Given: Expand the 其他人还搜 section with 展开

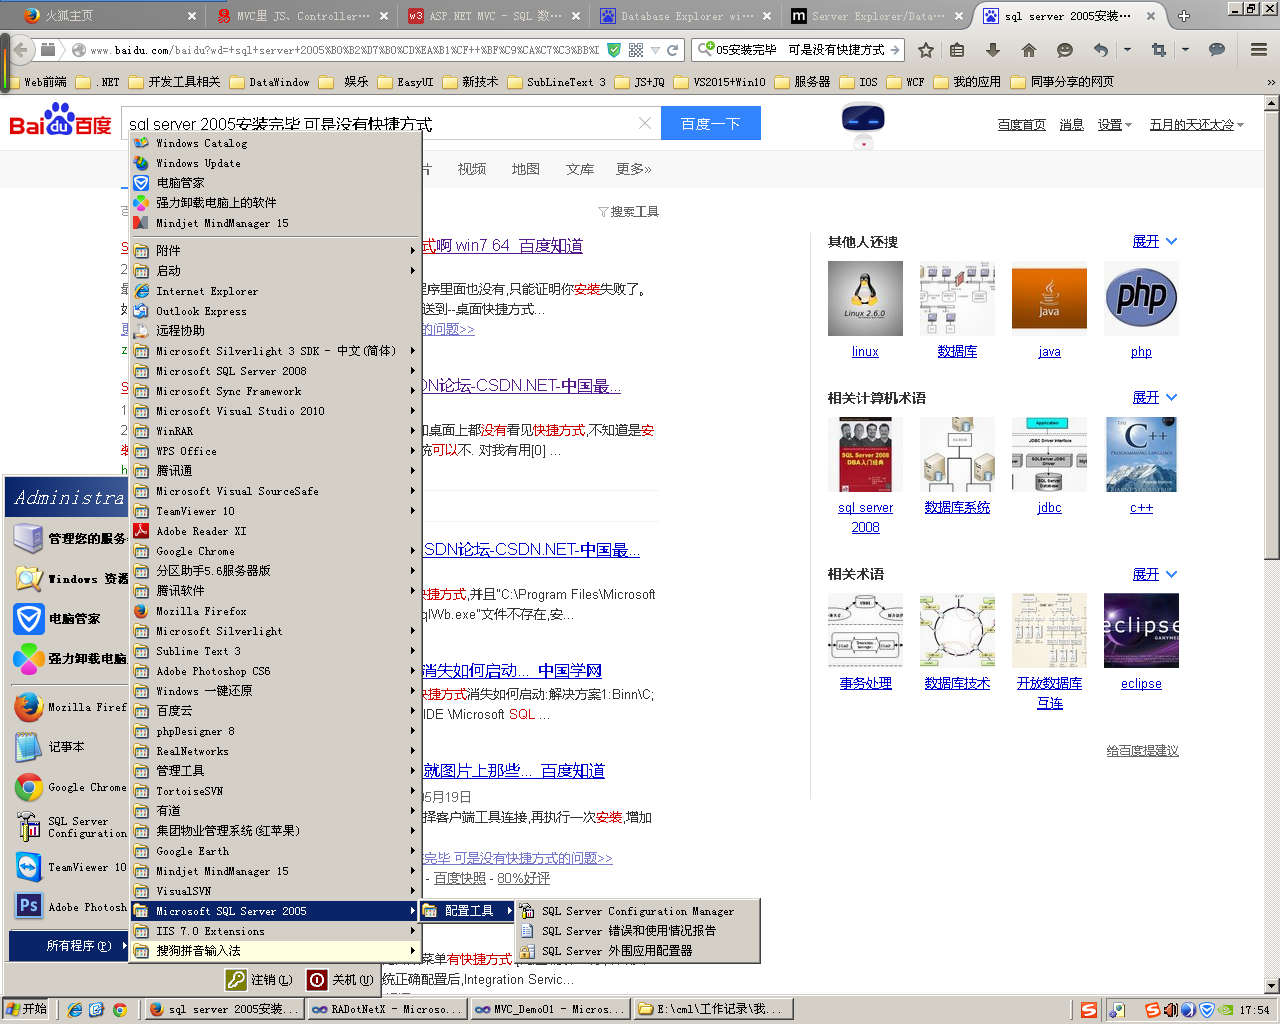Looking at the screenshot, I should point(1155,241).
